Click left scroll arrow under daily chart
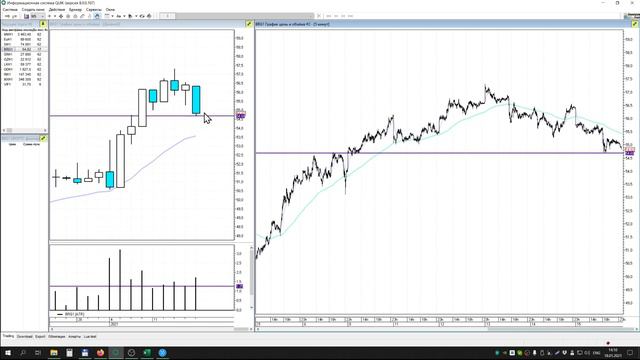This screenshot has height=360, width=640. pyautogui.click(x=52, y=329)
